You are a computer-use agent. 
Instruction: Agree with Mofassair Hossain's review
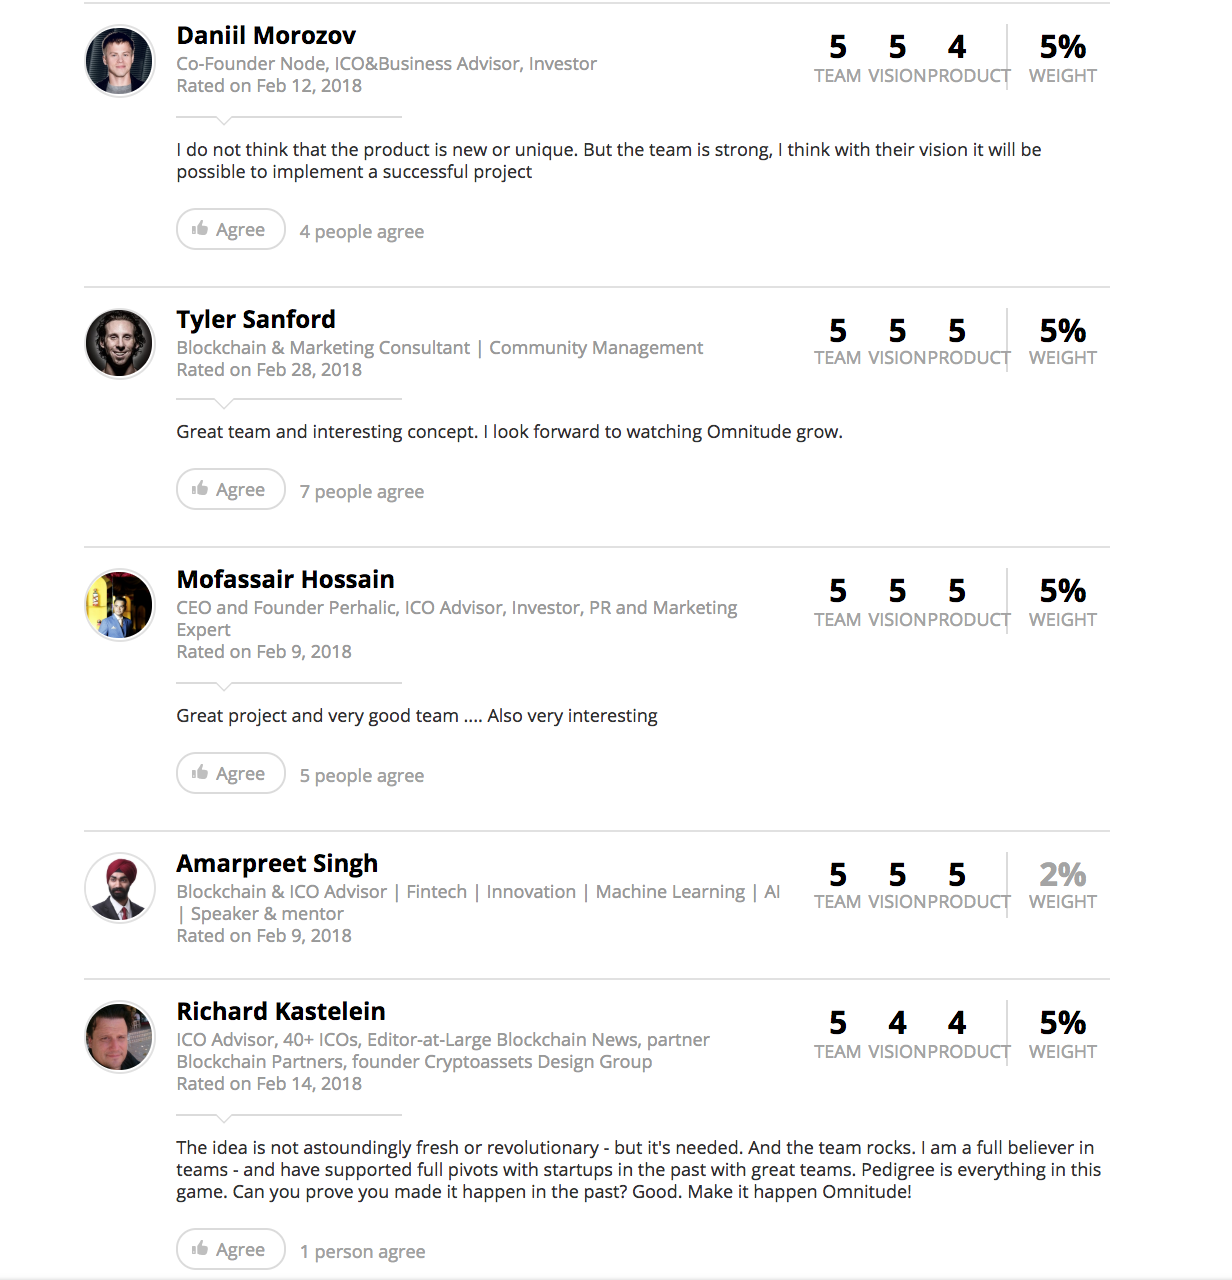click(x=231, y=773)
